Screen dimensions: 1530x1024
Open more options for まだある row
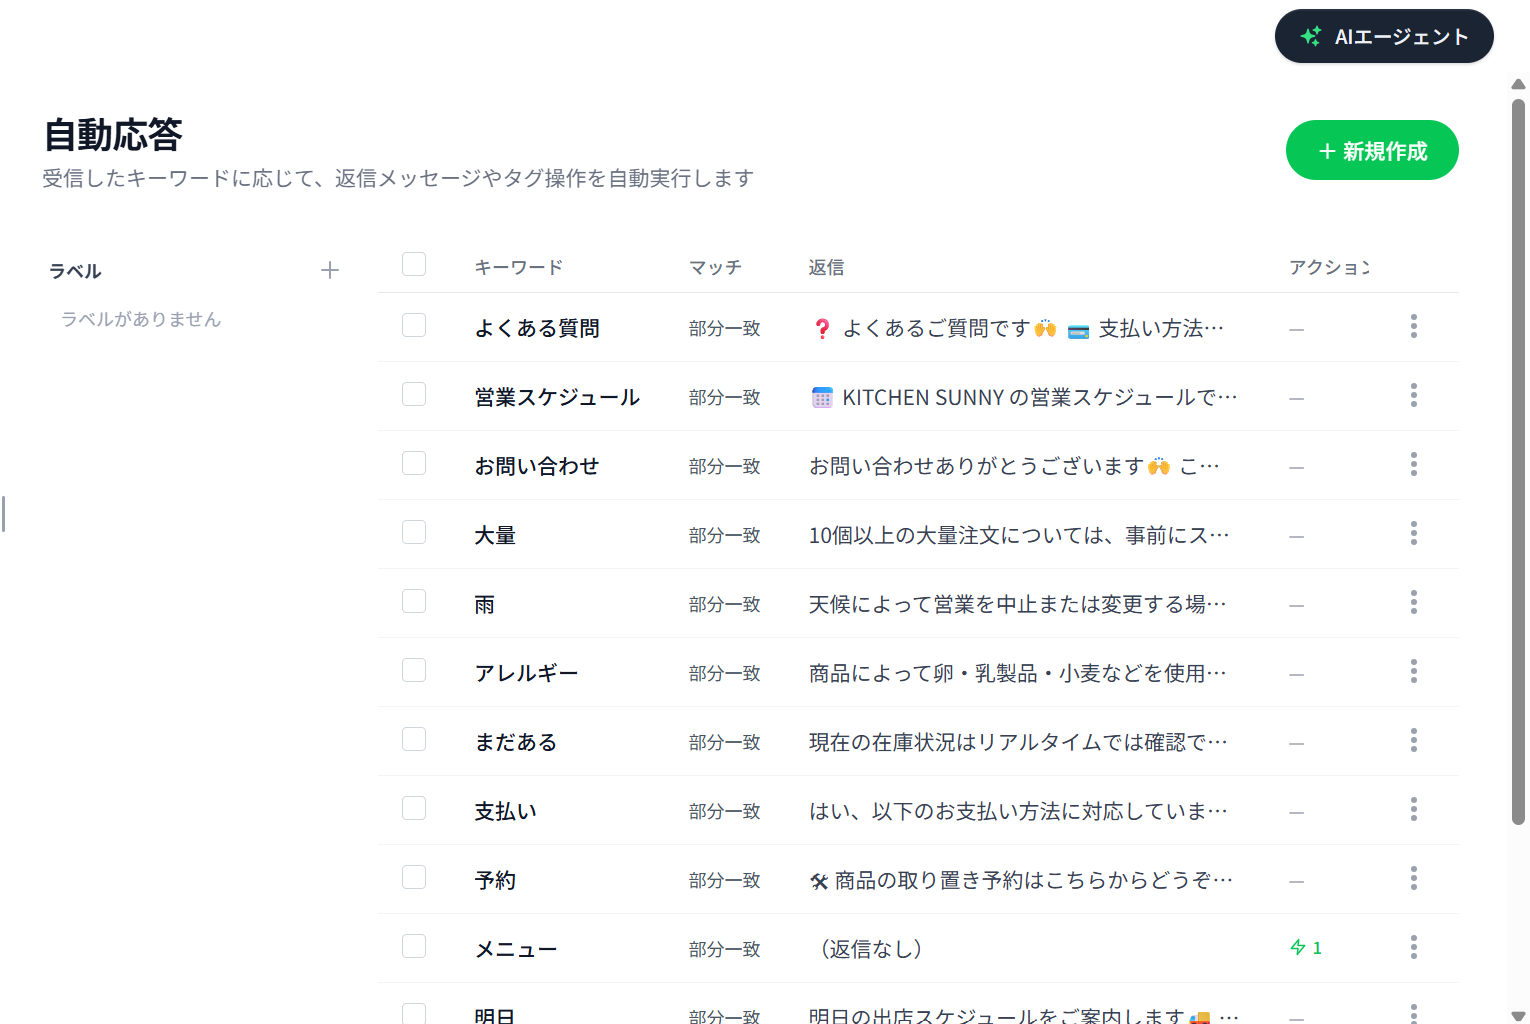click(1414, 740)
